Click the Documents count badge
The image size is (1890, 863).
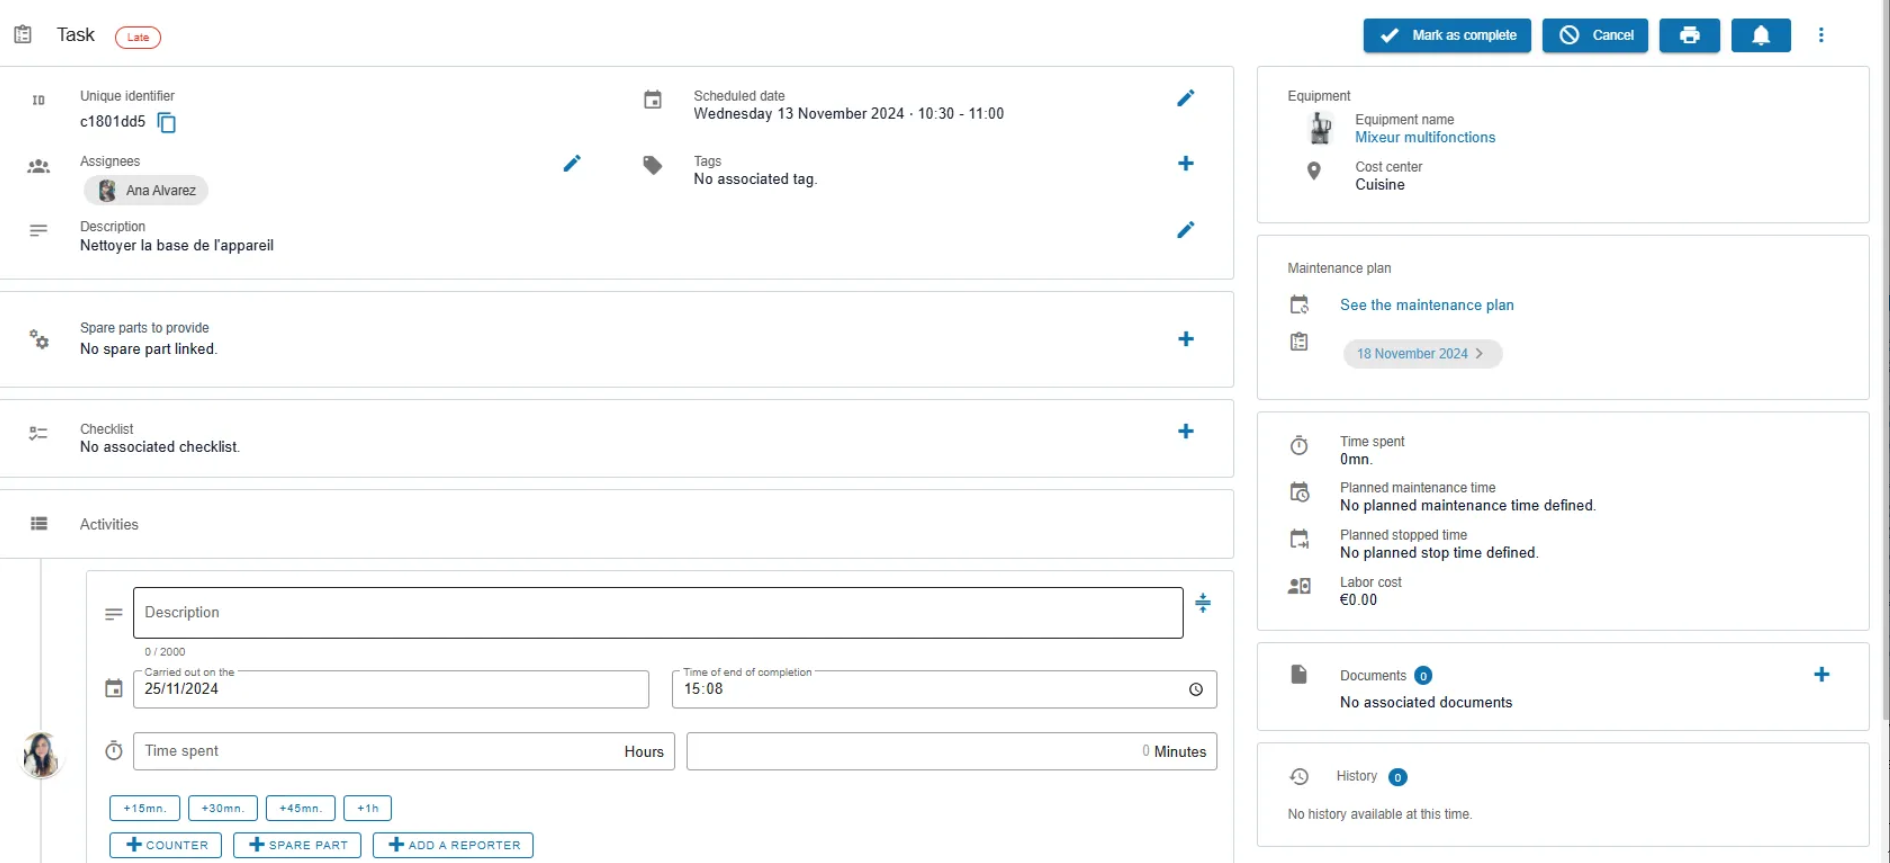coord(1424,676)
